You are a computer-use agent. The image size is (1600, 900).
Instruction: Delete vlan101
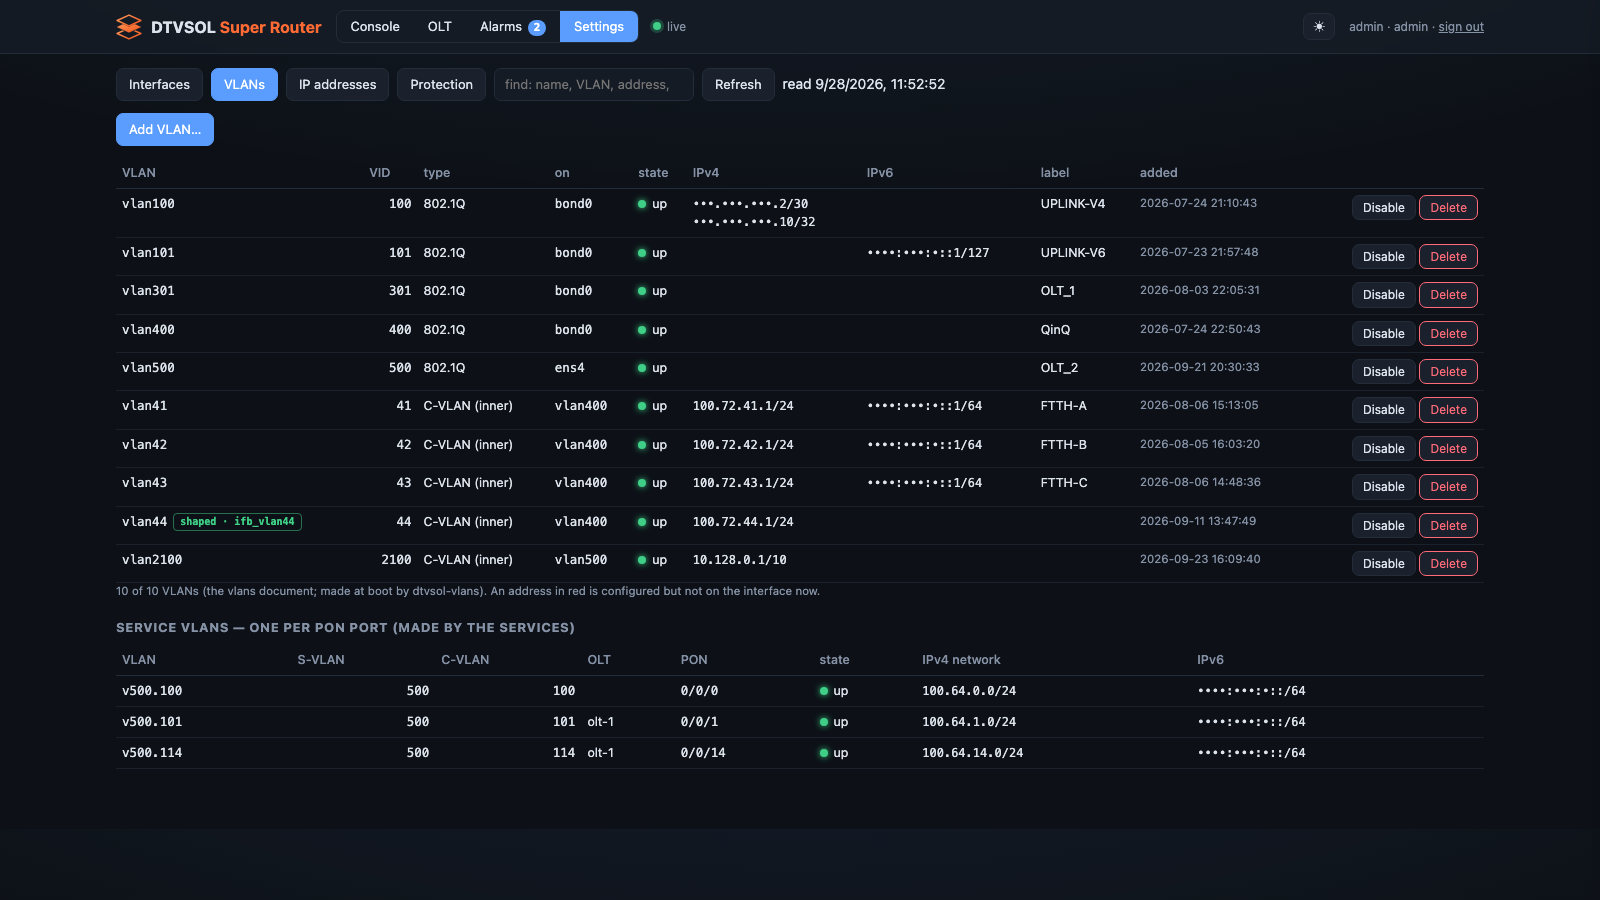(x=1448, y=257)
